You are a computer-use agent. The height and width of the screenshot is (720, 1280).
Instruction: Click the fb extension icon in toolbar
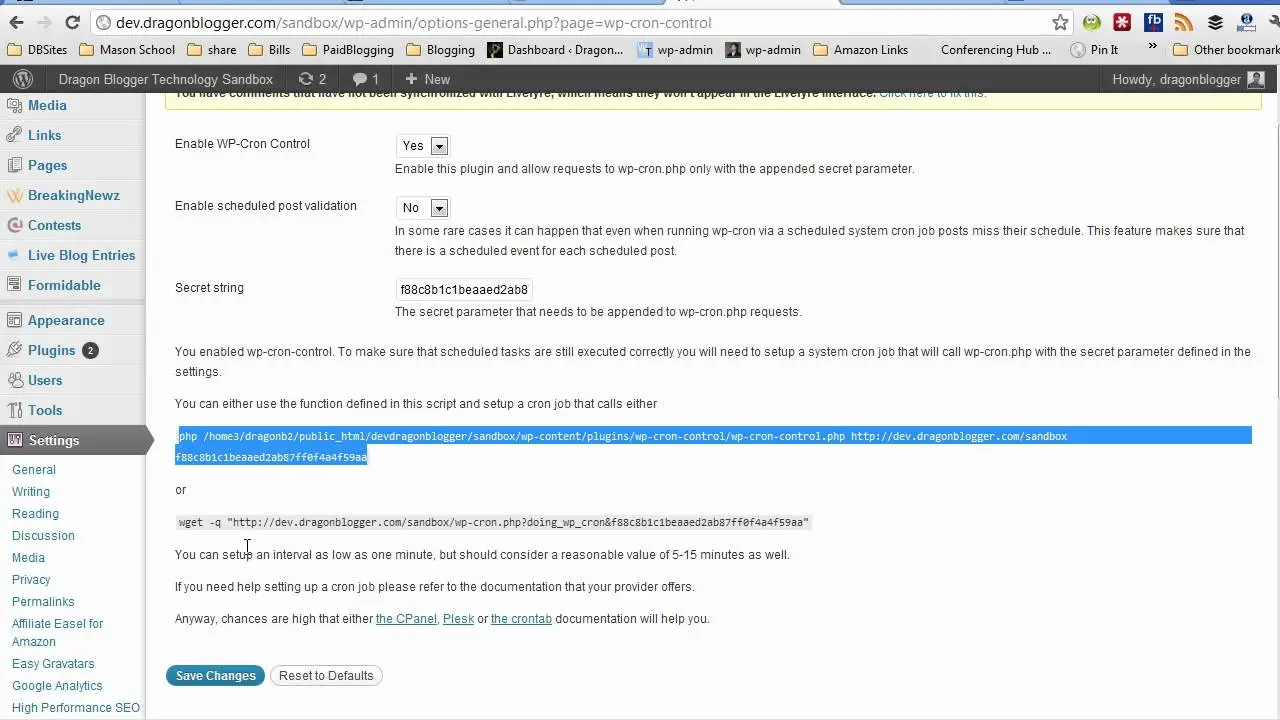coord(1153,22)
